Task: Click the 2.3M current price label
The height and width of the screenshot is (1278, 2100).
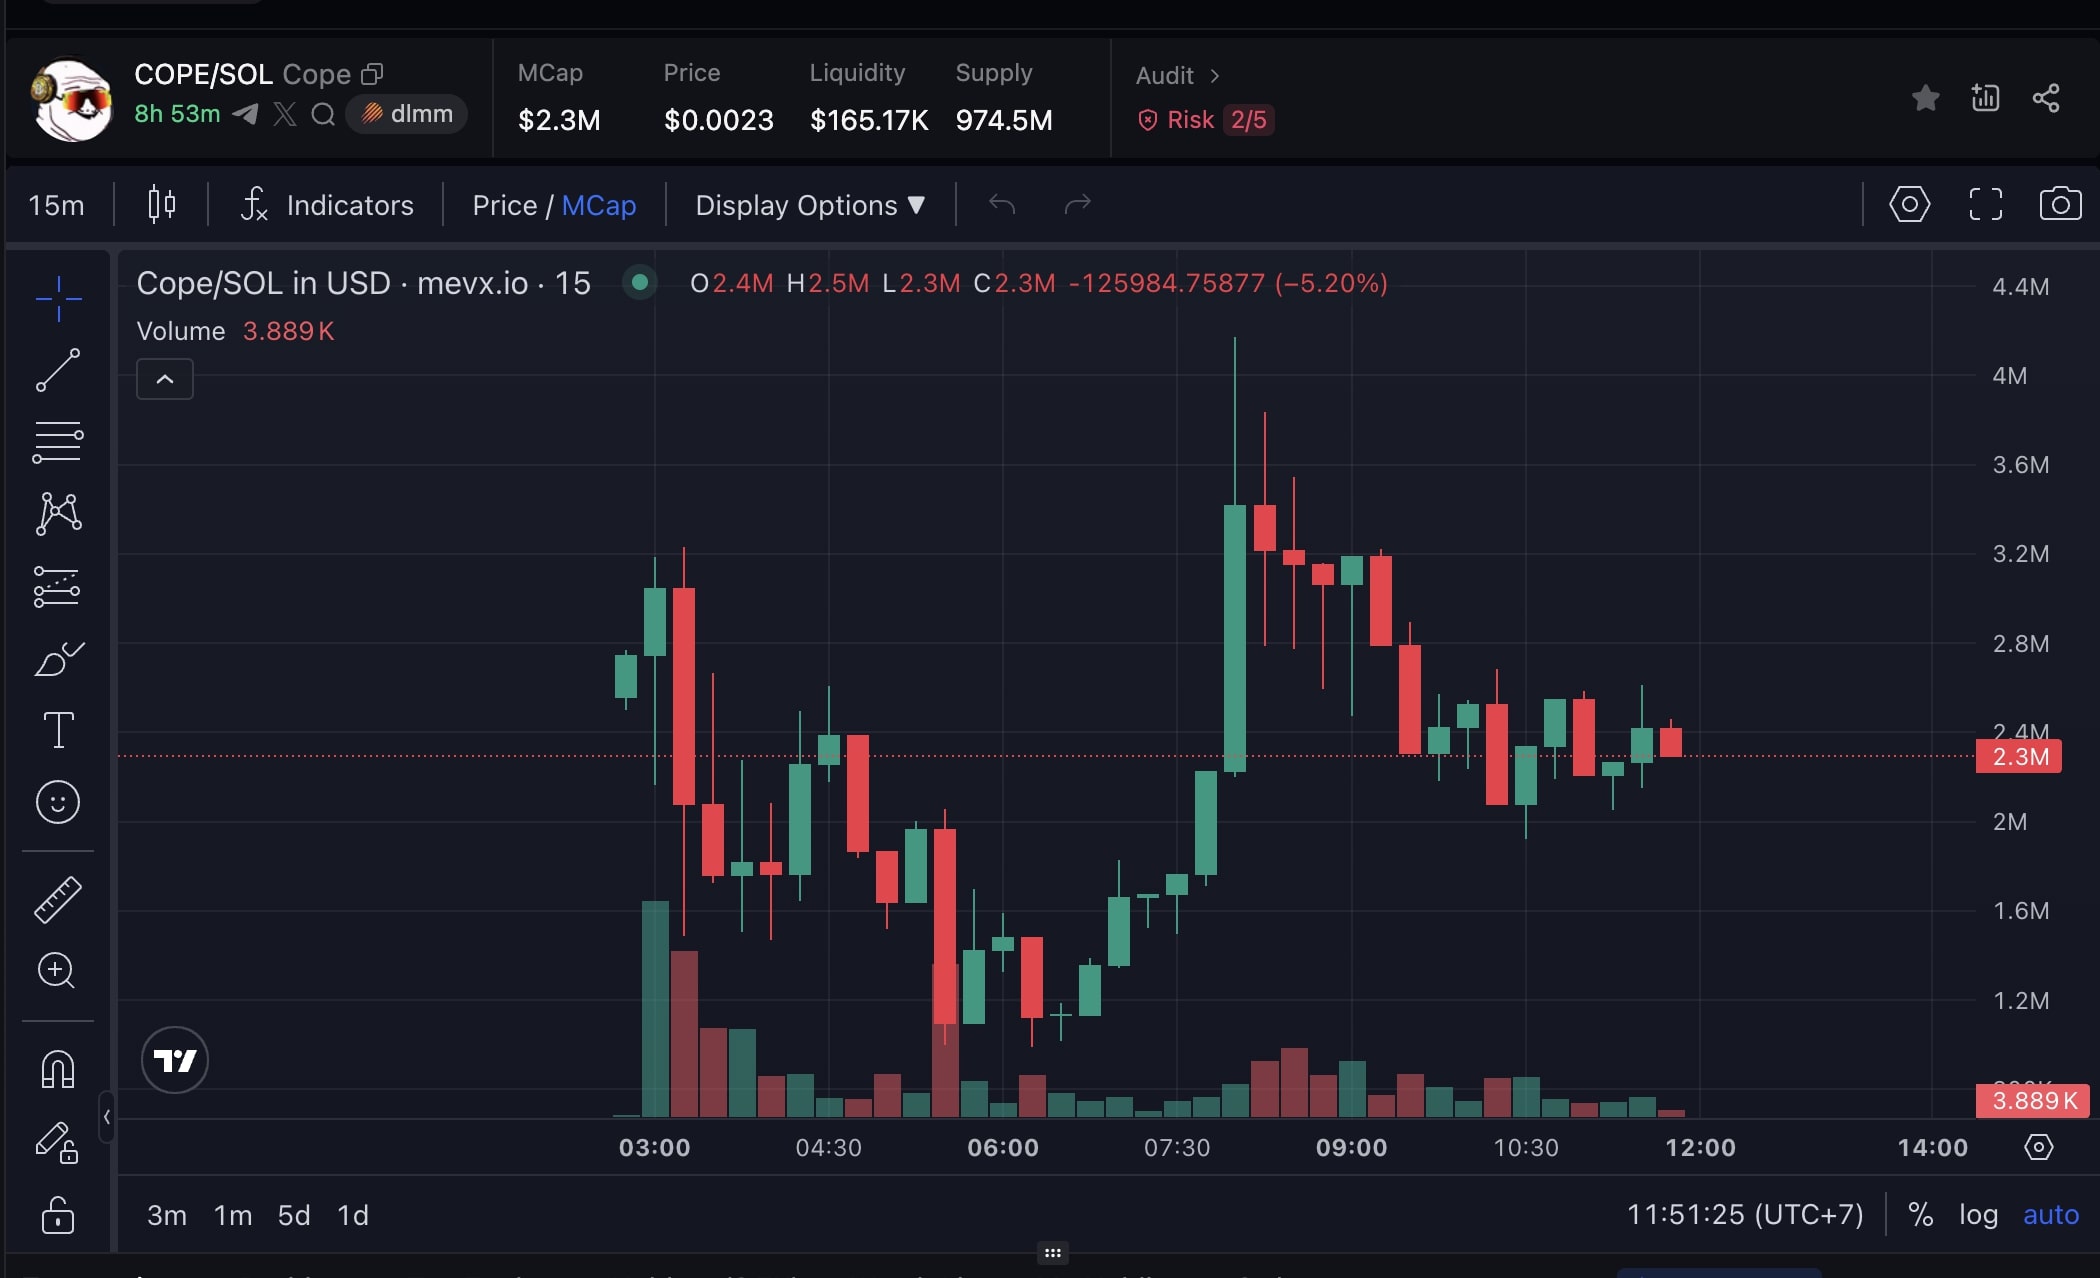Action: [2019, 756]
